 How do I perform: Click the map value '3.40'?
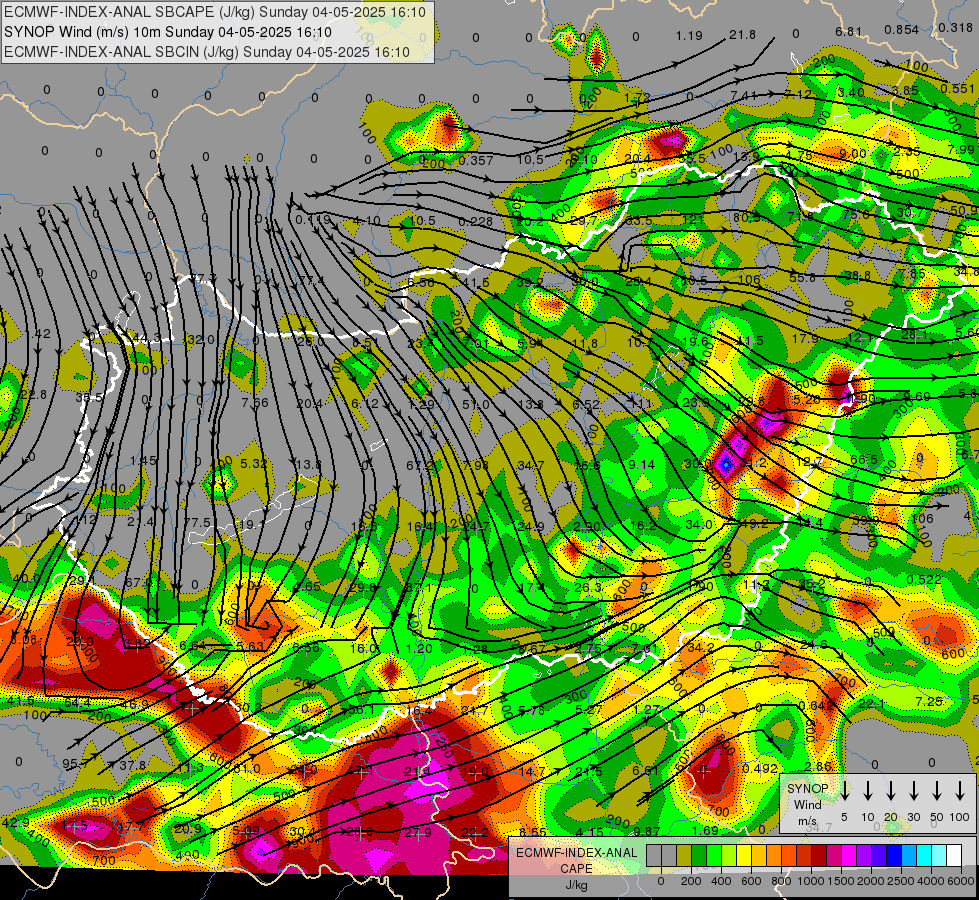(851, 92)
